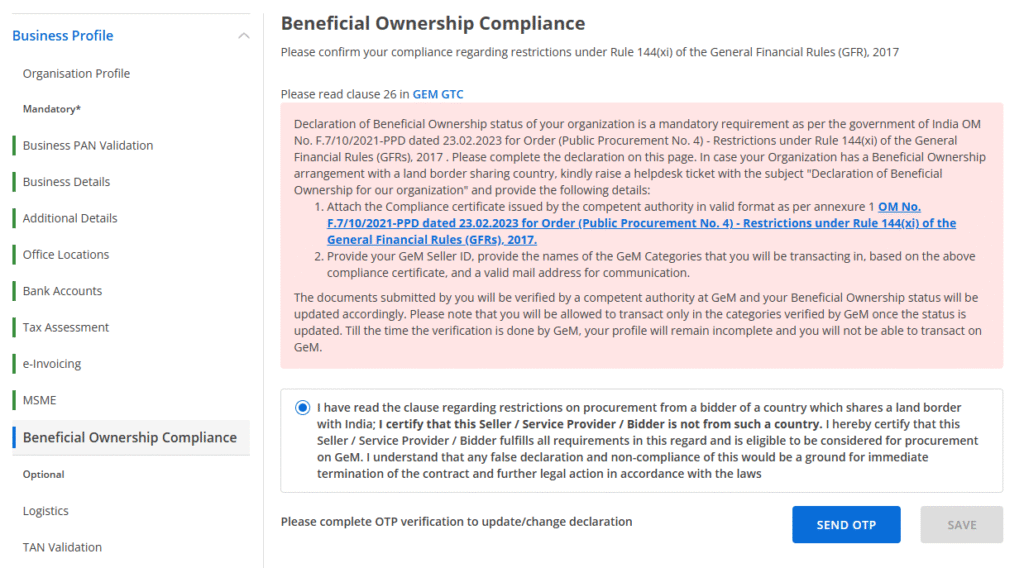
Task: Go to Business PAN Validation
Action: pos(88,146)
